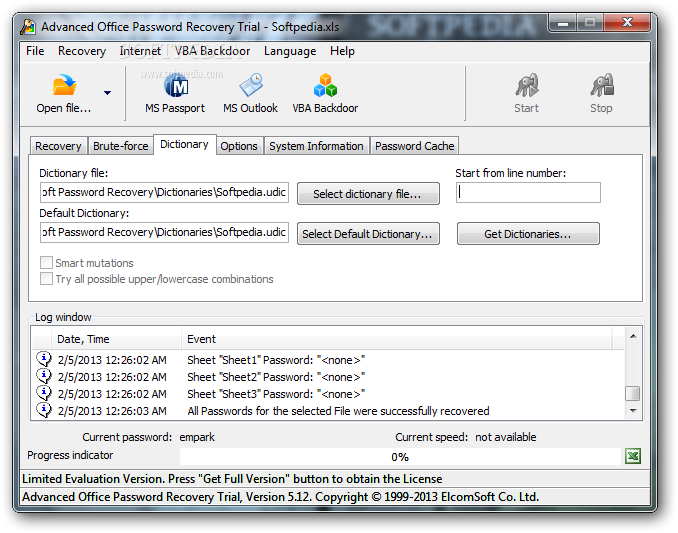Switch to the Options tab
The image size is (678, 533).
(239, 146)
